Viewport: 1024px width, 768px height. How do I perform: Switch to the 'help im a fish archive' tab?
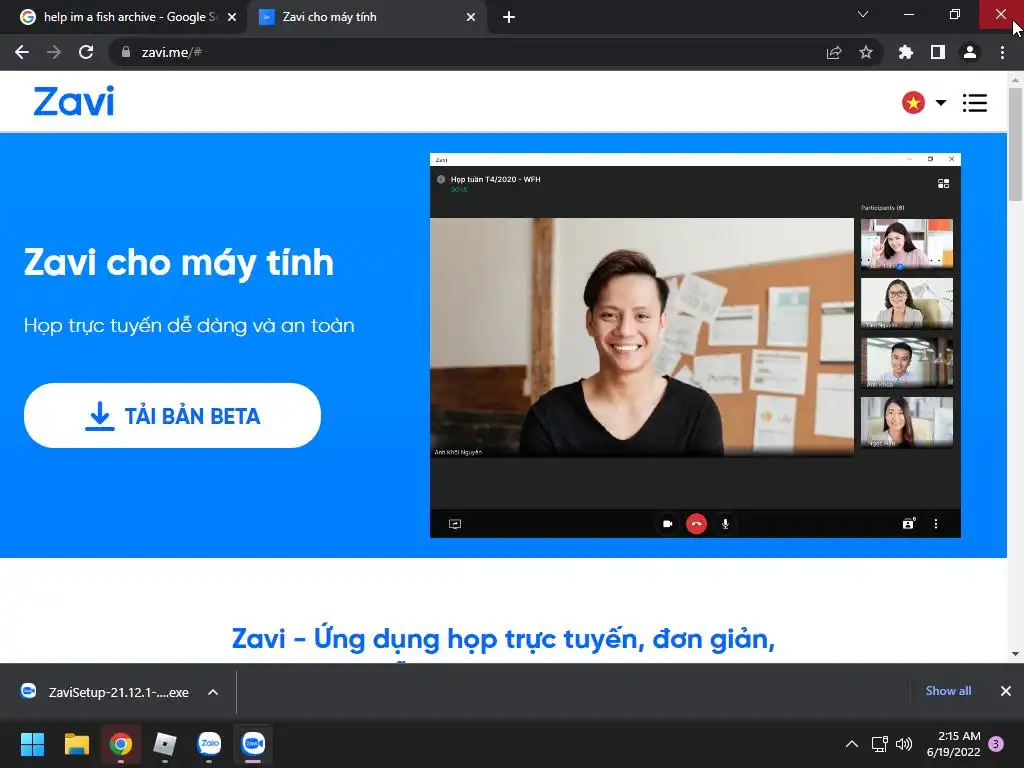[123, 17]
